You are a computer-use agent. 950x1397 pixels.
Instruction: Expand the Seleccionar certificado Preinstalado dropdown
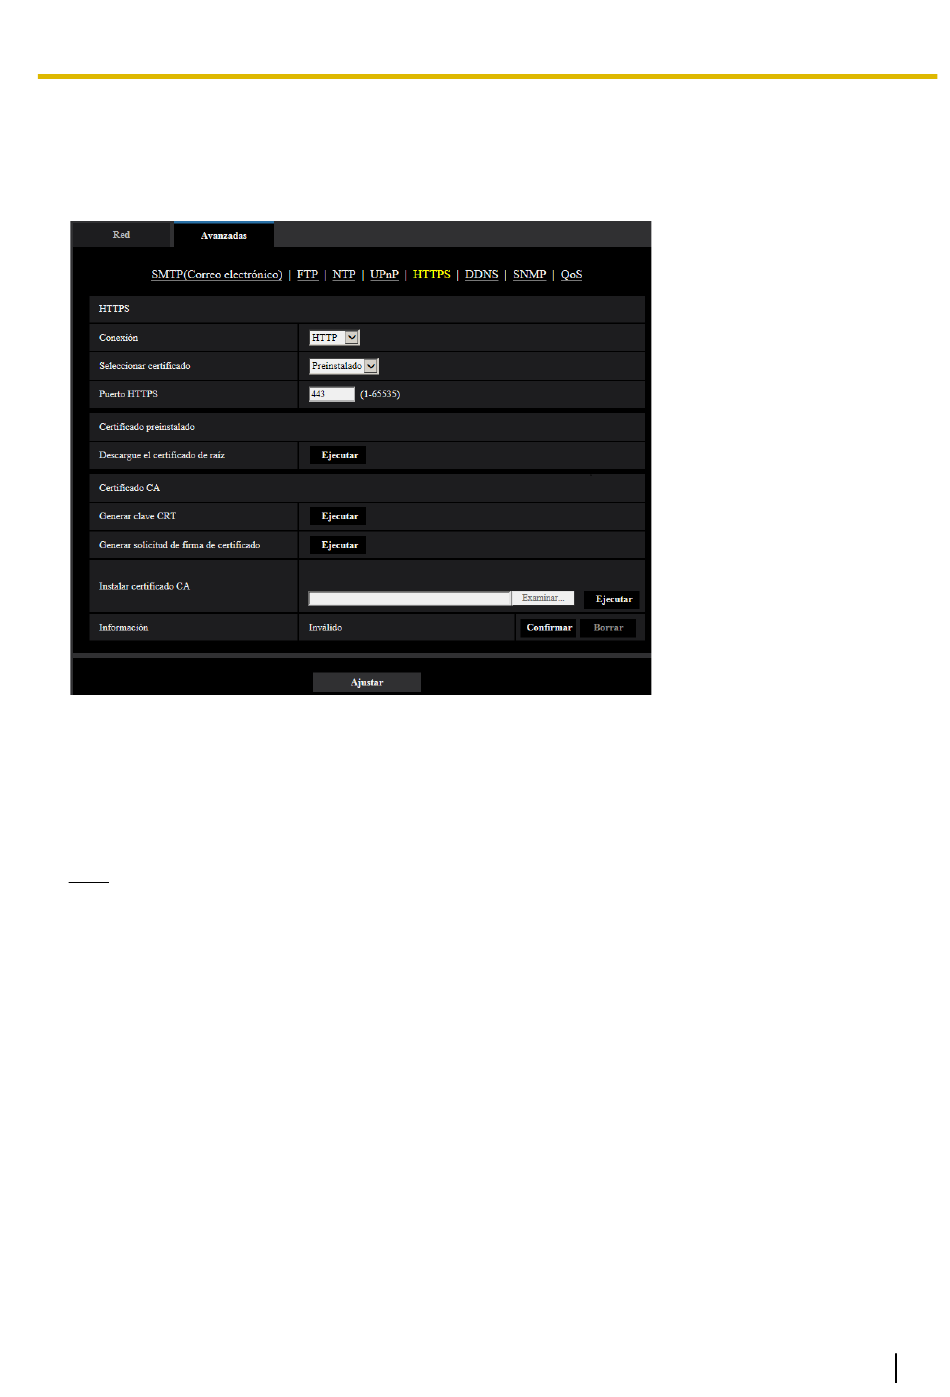(344, 366)
